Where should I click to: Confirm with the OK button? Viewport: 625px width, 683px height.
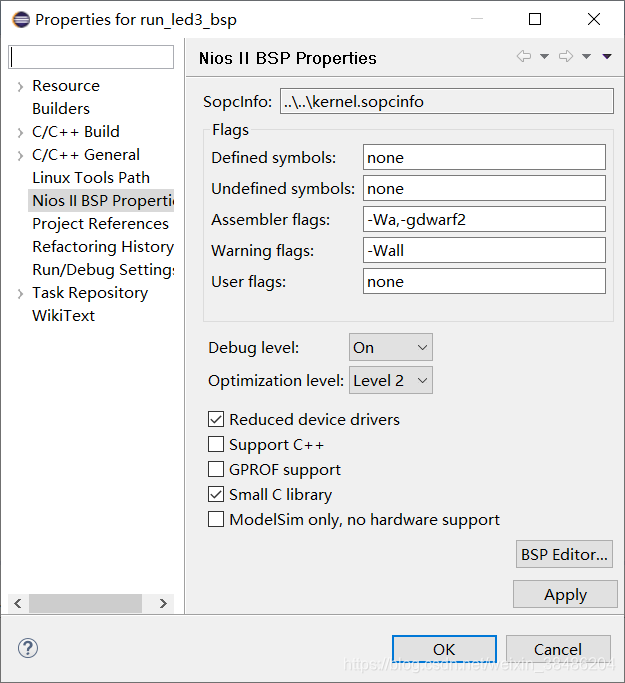[x=444, y=649]
